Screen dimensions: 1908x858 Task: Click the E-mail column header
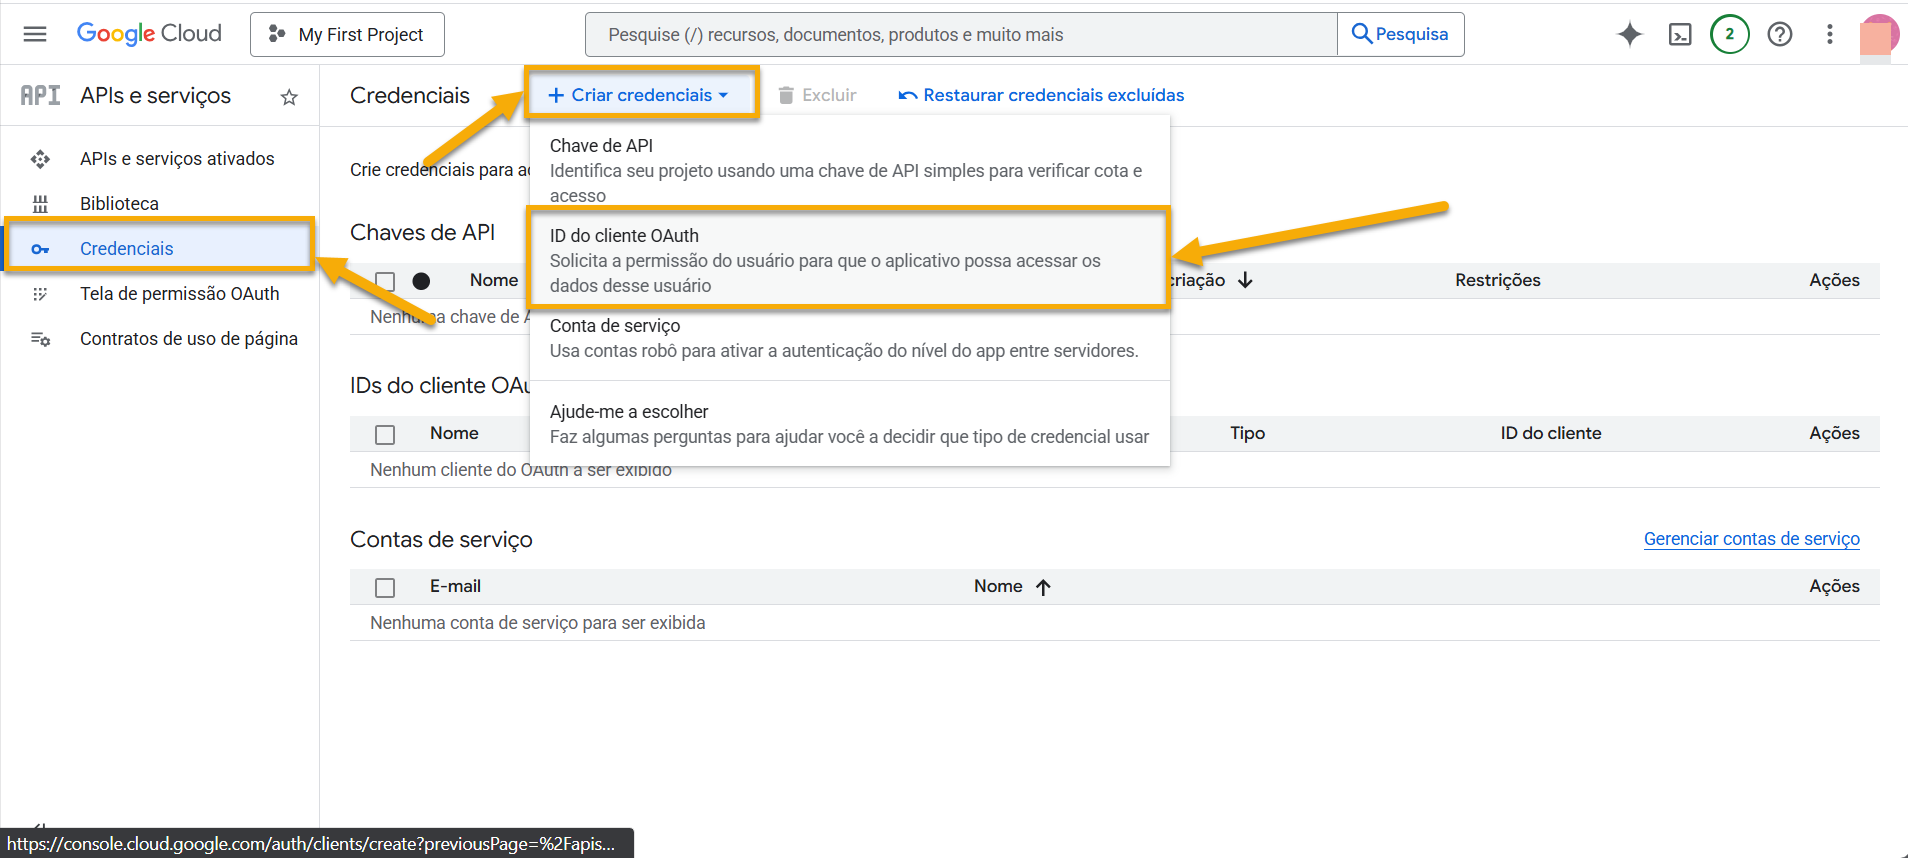click(455, 586)
